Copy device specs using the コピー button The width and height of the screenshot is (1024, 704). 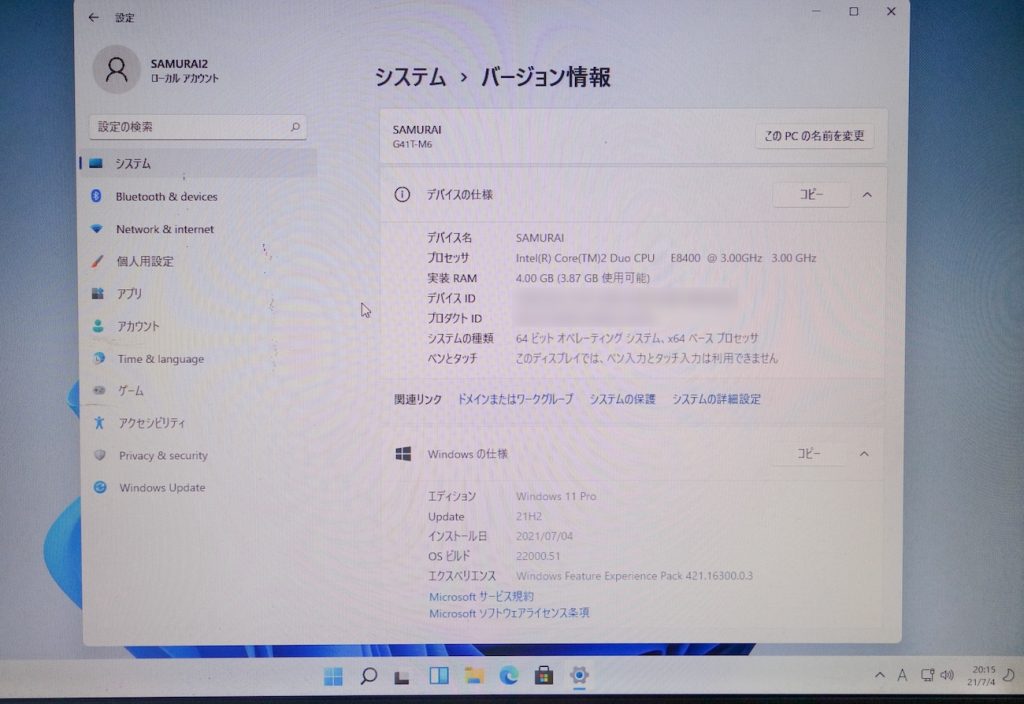pos(812,195)
